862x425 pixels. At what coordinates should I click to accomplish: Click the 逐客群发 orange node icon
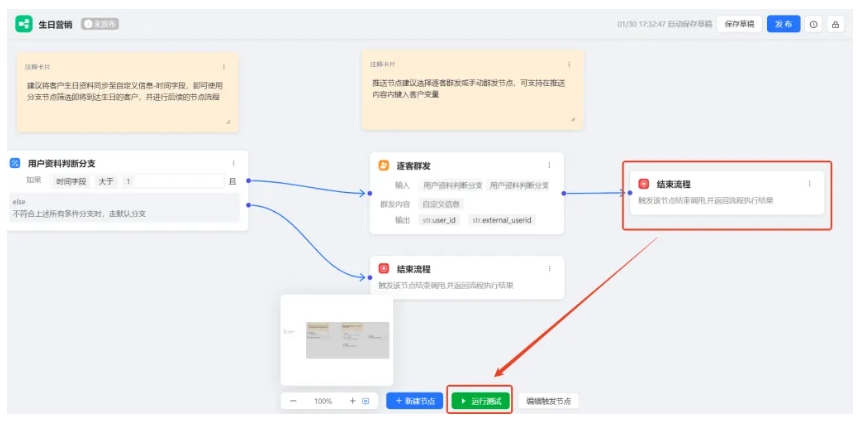click(x=384, y=165)
